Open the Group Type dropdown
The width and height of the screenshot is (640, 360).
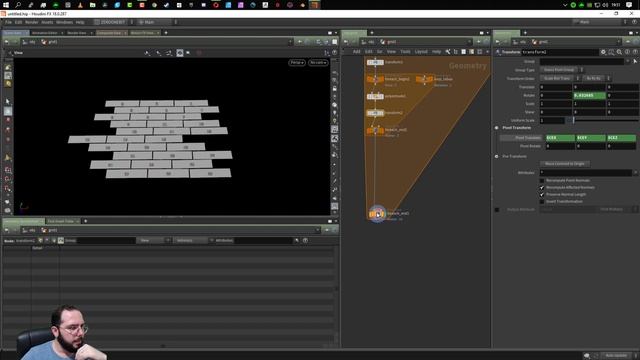tap(562, 70)
